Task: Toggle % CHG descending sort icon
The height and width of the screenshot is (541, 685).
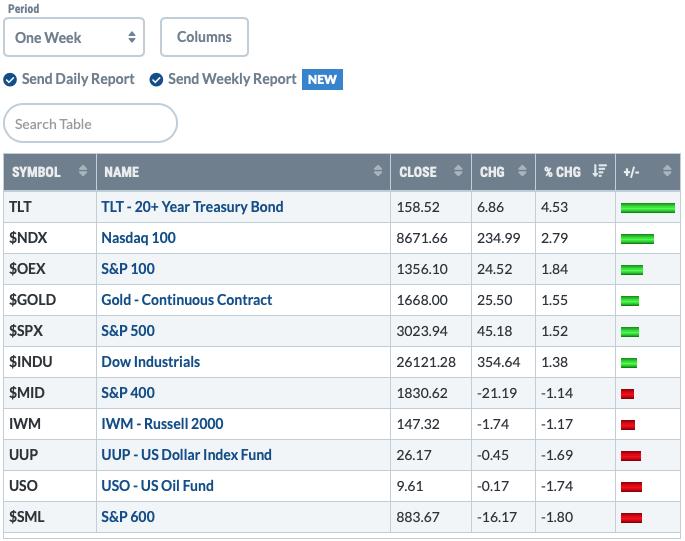Action: [x=599, y=171]
